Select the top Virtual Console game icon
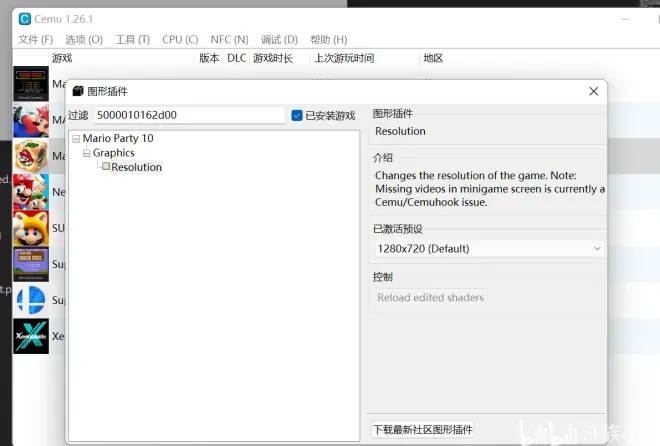660x446 pixels. point(31,84)
